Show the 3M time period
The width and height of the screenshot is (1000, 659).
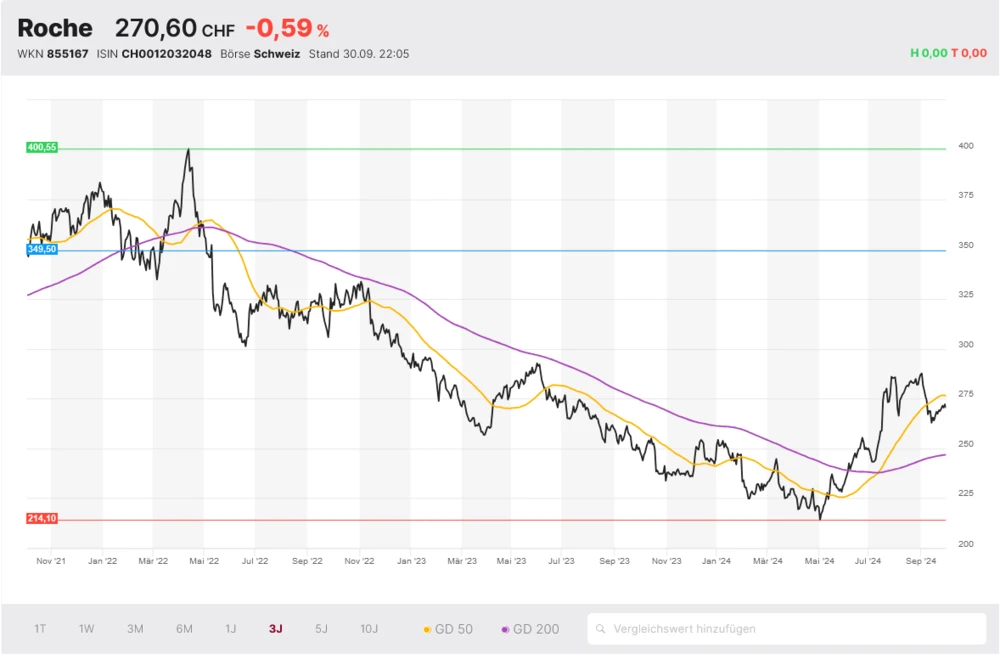click(135, 629)
